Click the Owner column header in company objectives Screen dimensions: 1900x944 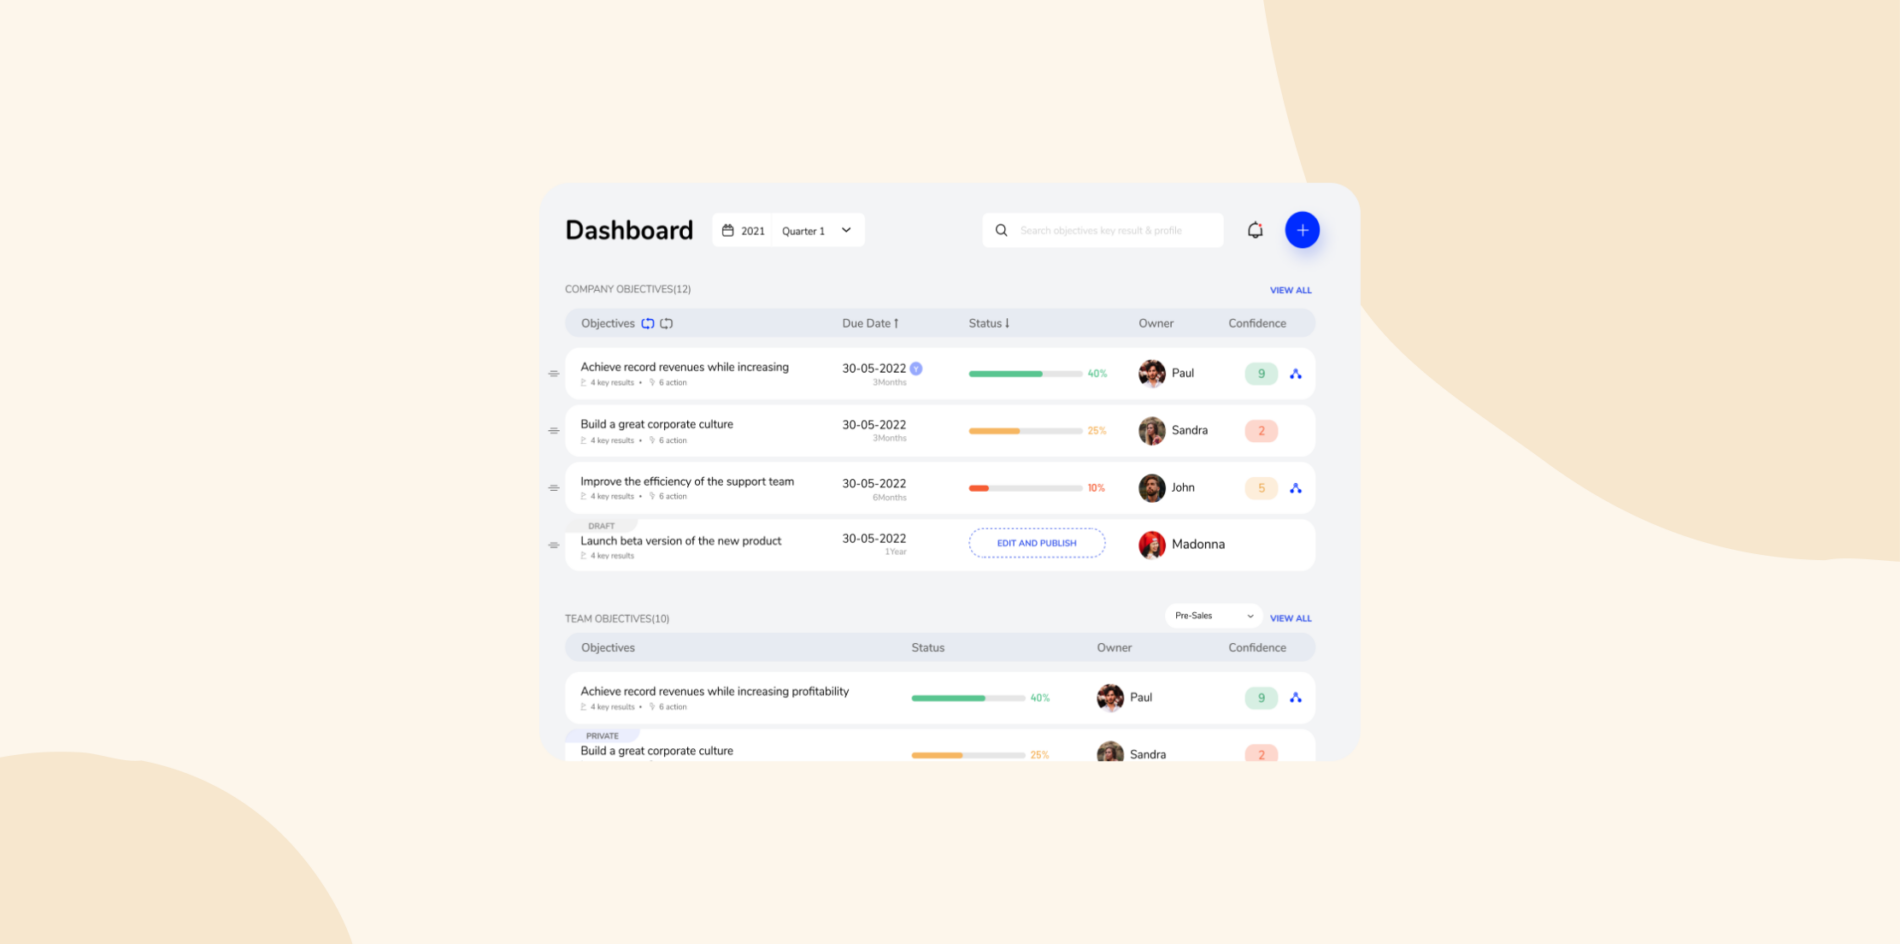pyautogui.click(x=1156, y=323)
